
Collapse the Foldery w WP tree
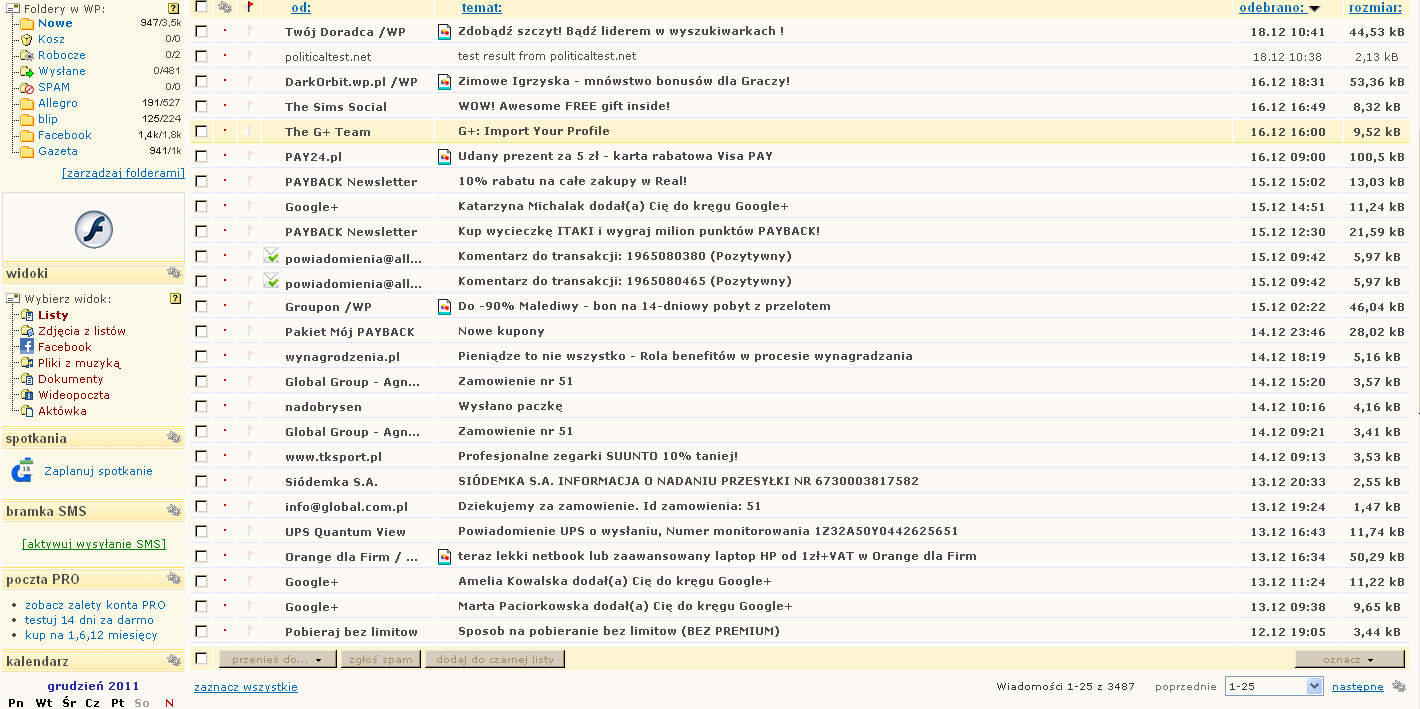coord(12,8)
